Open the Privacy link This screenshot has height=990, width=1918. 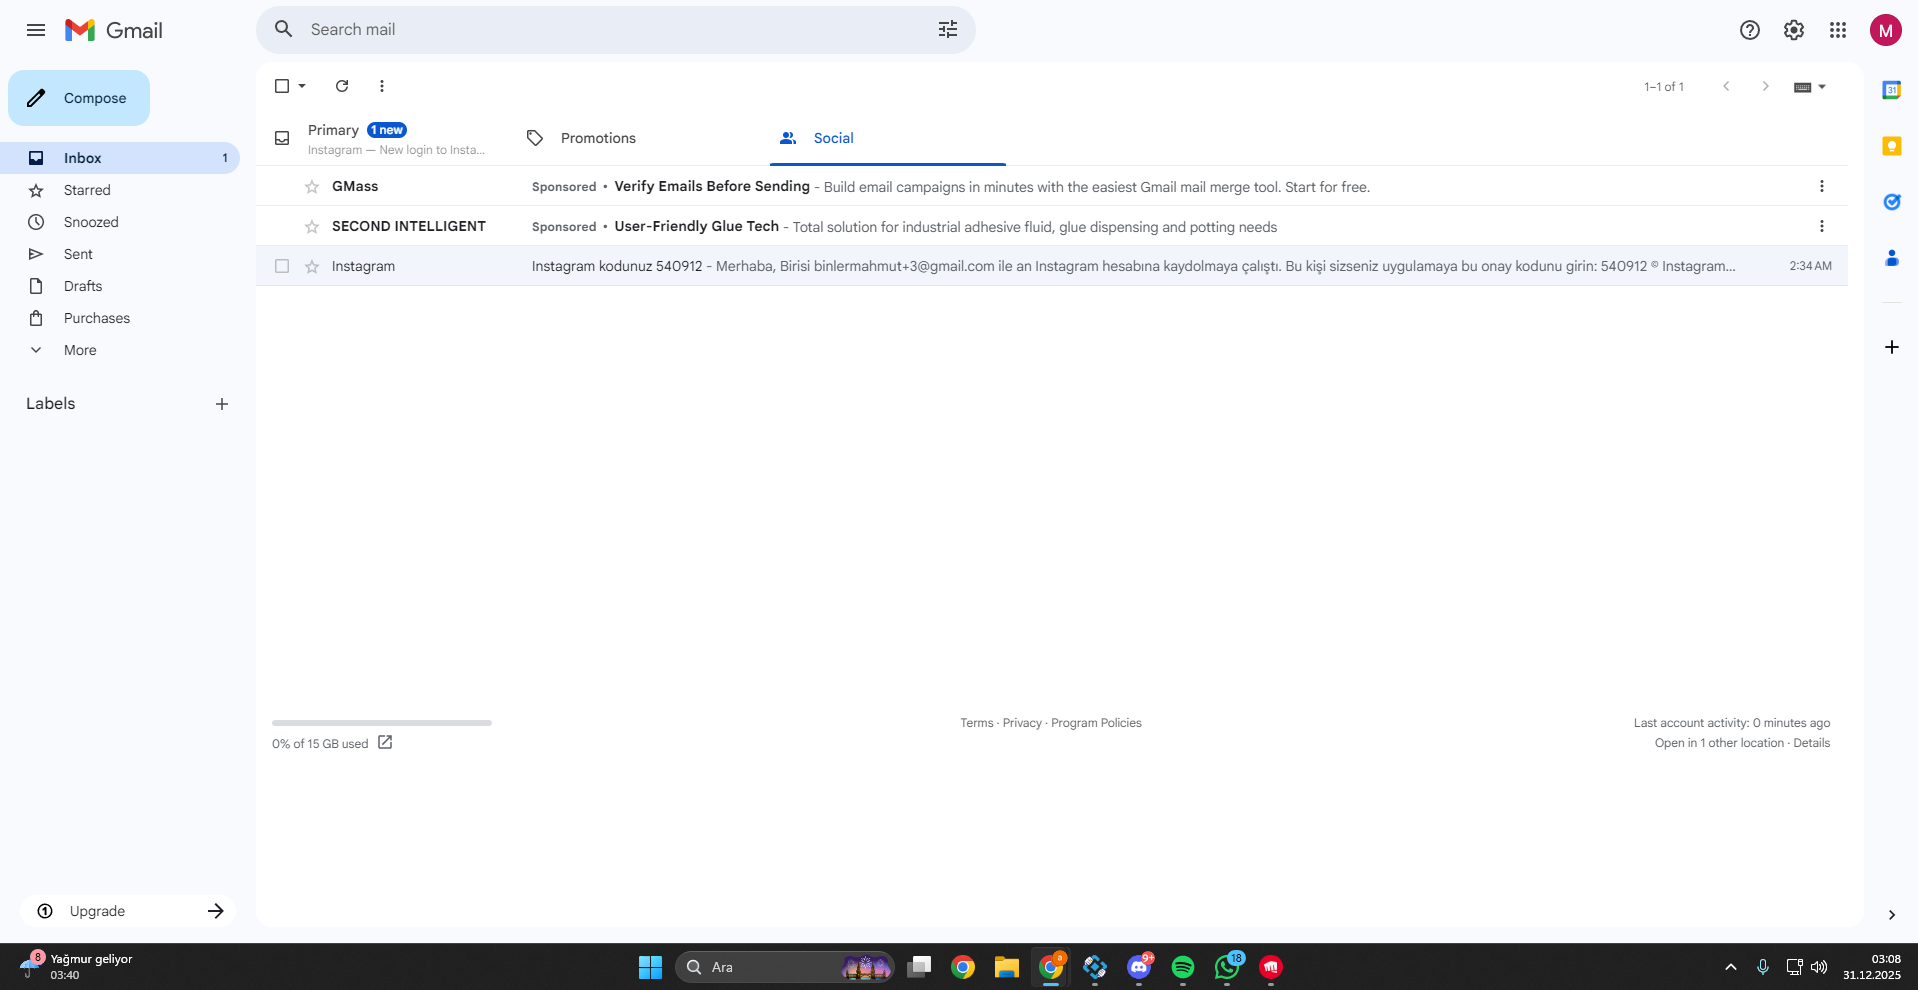(1022, 723)
